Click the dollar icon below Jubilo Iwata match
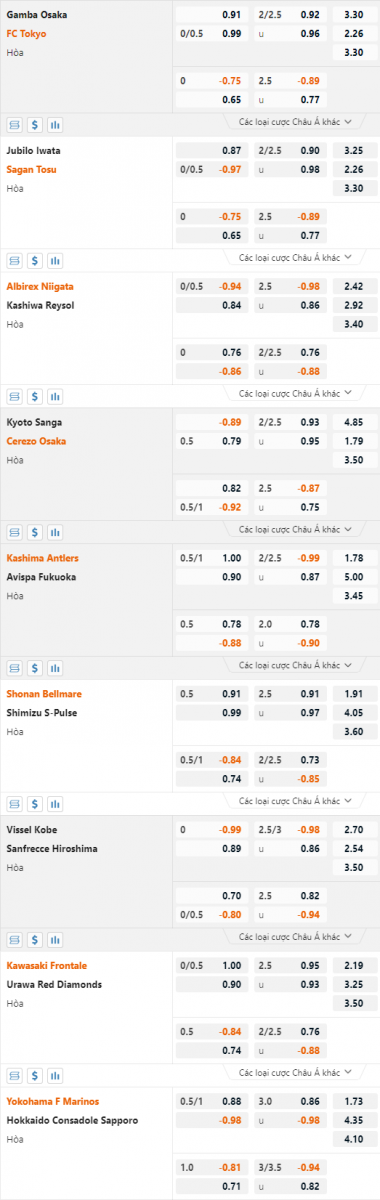The height and width of the screenshot is (1200, 380). pyautogui.click(x=35, y=260)
